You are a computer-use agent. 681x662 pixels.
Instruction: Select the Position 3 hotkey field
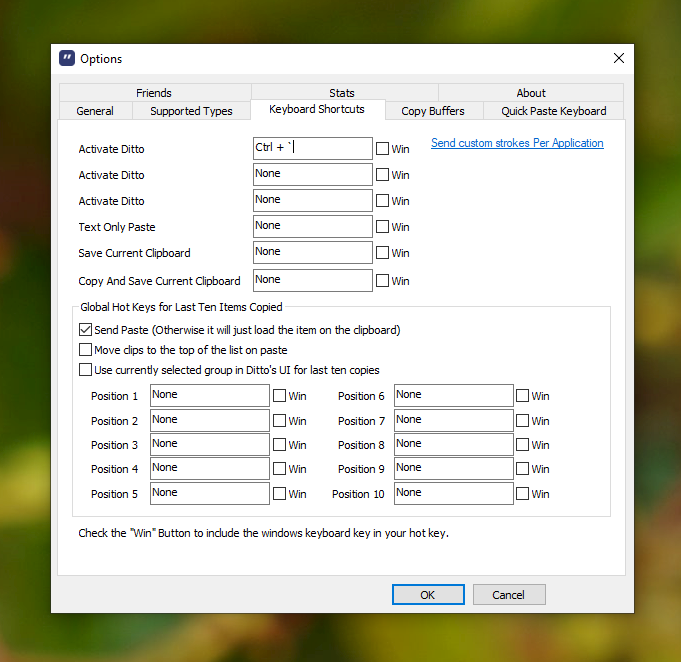[210, 444]
